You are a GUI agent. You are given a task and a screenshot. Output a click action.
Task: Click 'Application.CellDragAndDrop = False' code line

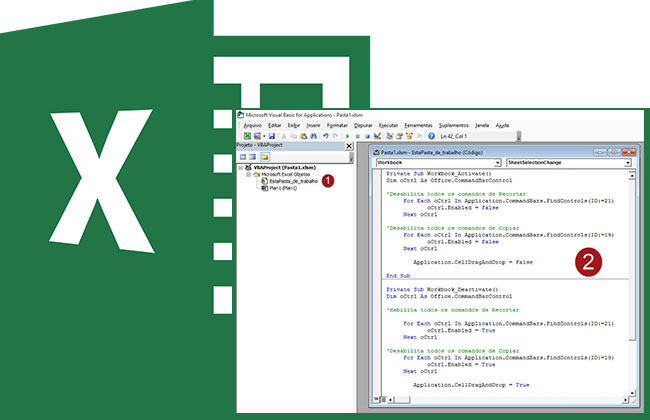click(x=473, y=262)
